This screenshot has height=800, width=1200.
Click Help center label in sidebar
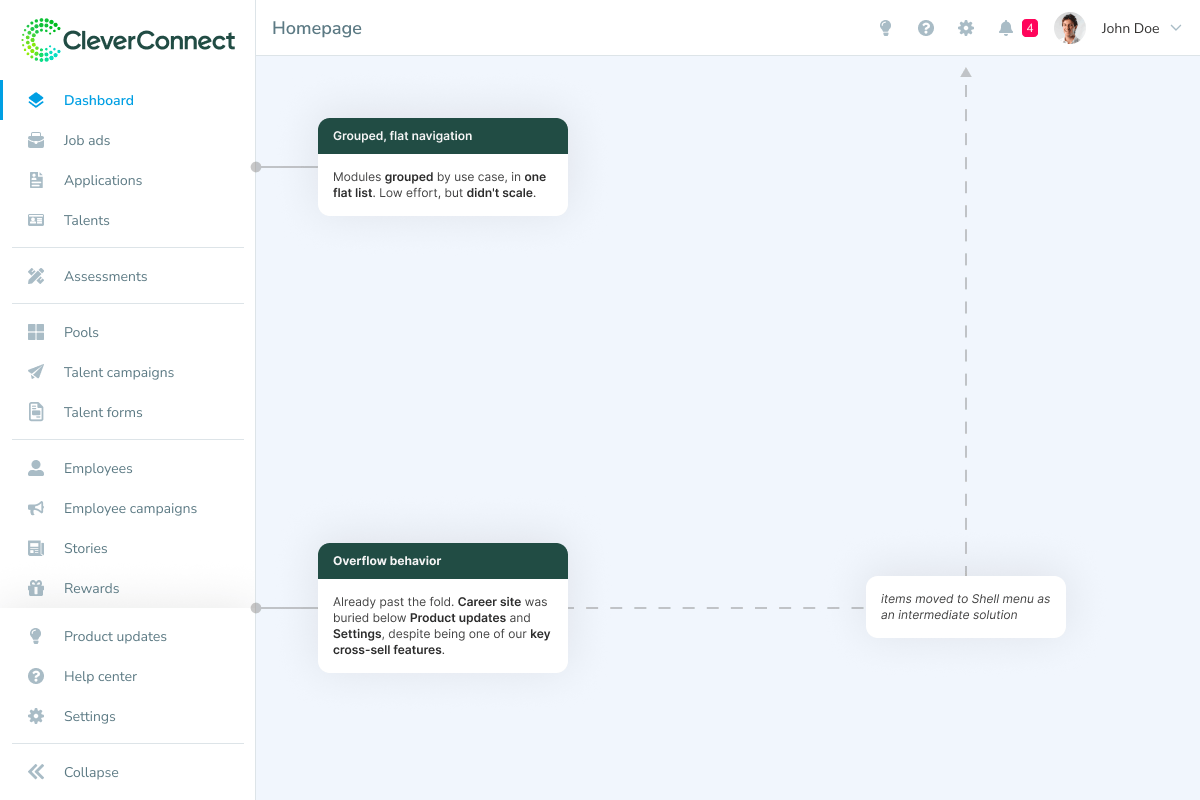tap(100, 676)
